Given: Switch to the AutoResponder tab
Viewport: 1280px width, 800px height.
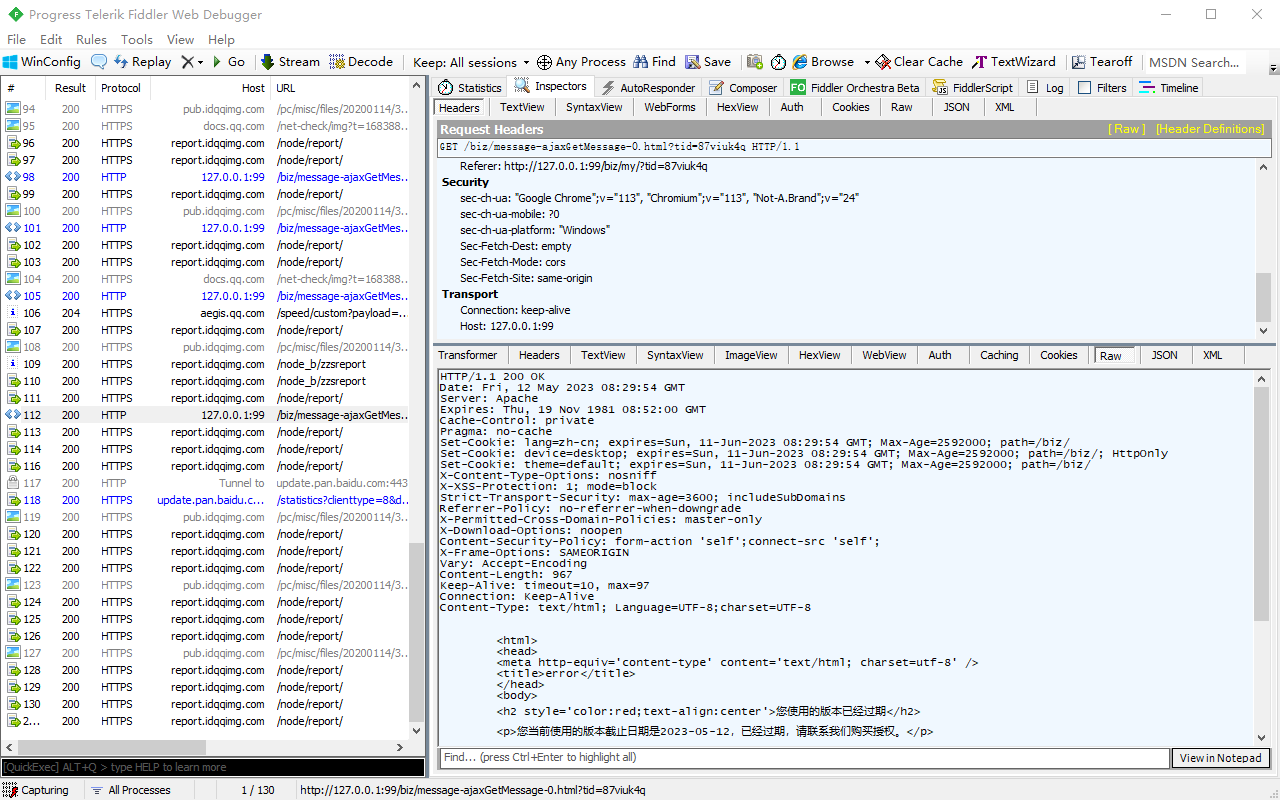Looking at the screenshot, I should click(648, 88).
